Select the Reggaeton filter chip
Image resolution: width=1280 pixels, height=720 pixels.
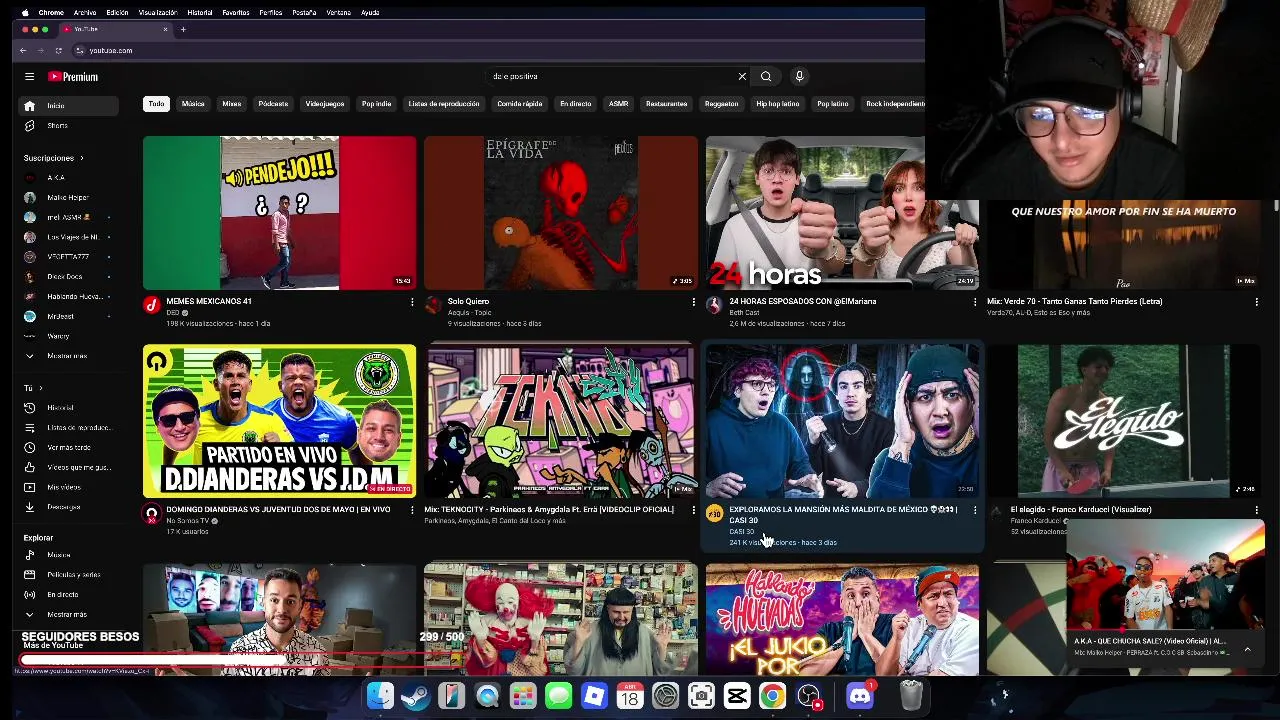[721, 104]
